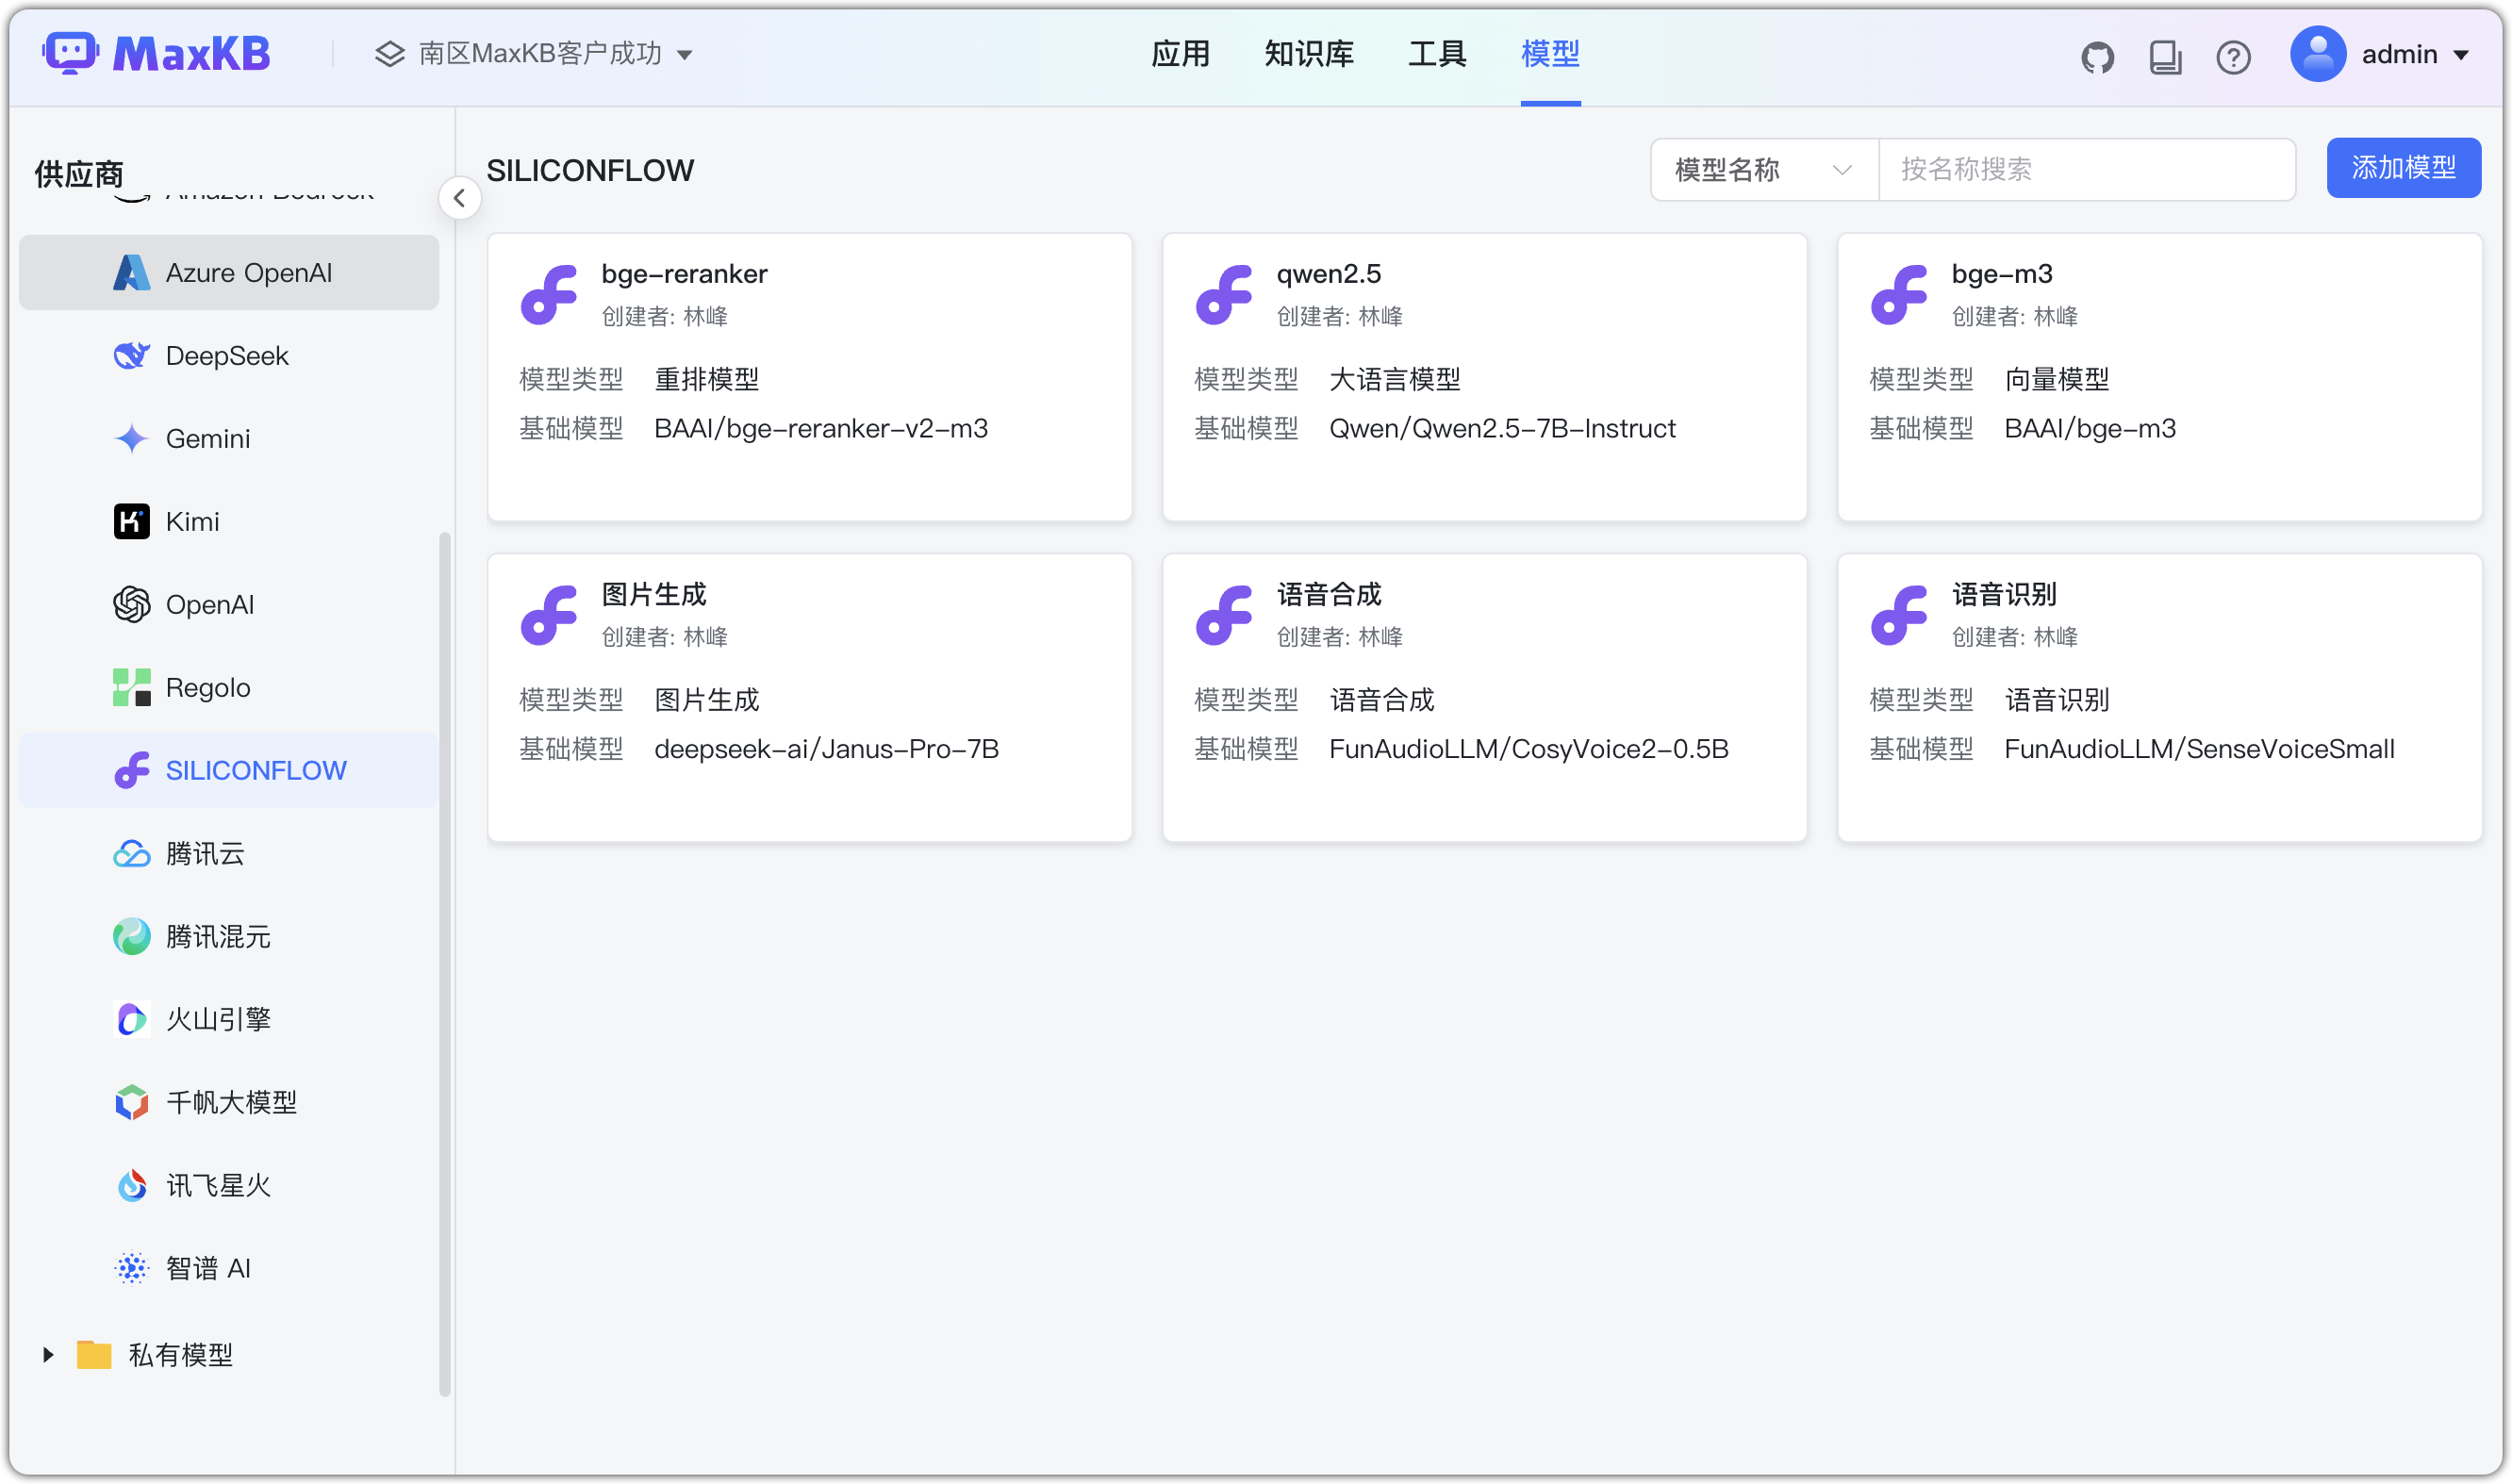Click the Kimi provider icon
Image resolution: width=2512 pixels, height=1484 pixels.
click(x=131, y=522)
